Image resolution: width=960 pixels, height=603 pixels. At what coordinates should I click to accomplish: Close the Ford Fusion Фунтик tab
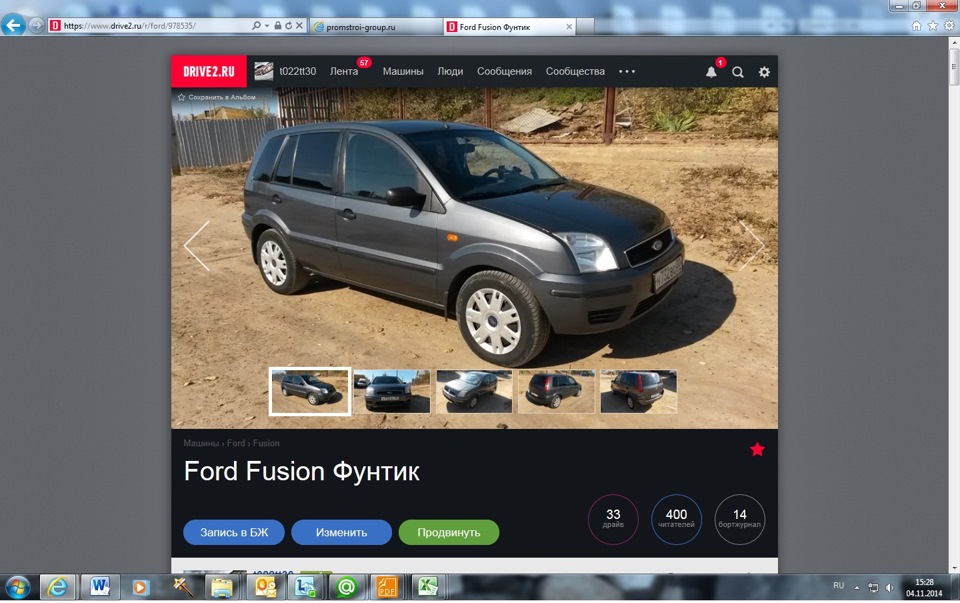[569, 26]
